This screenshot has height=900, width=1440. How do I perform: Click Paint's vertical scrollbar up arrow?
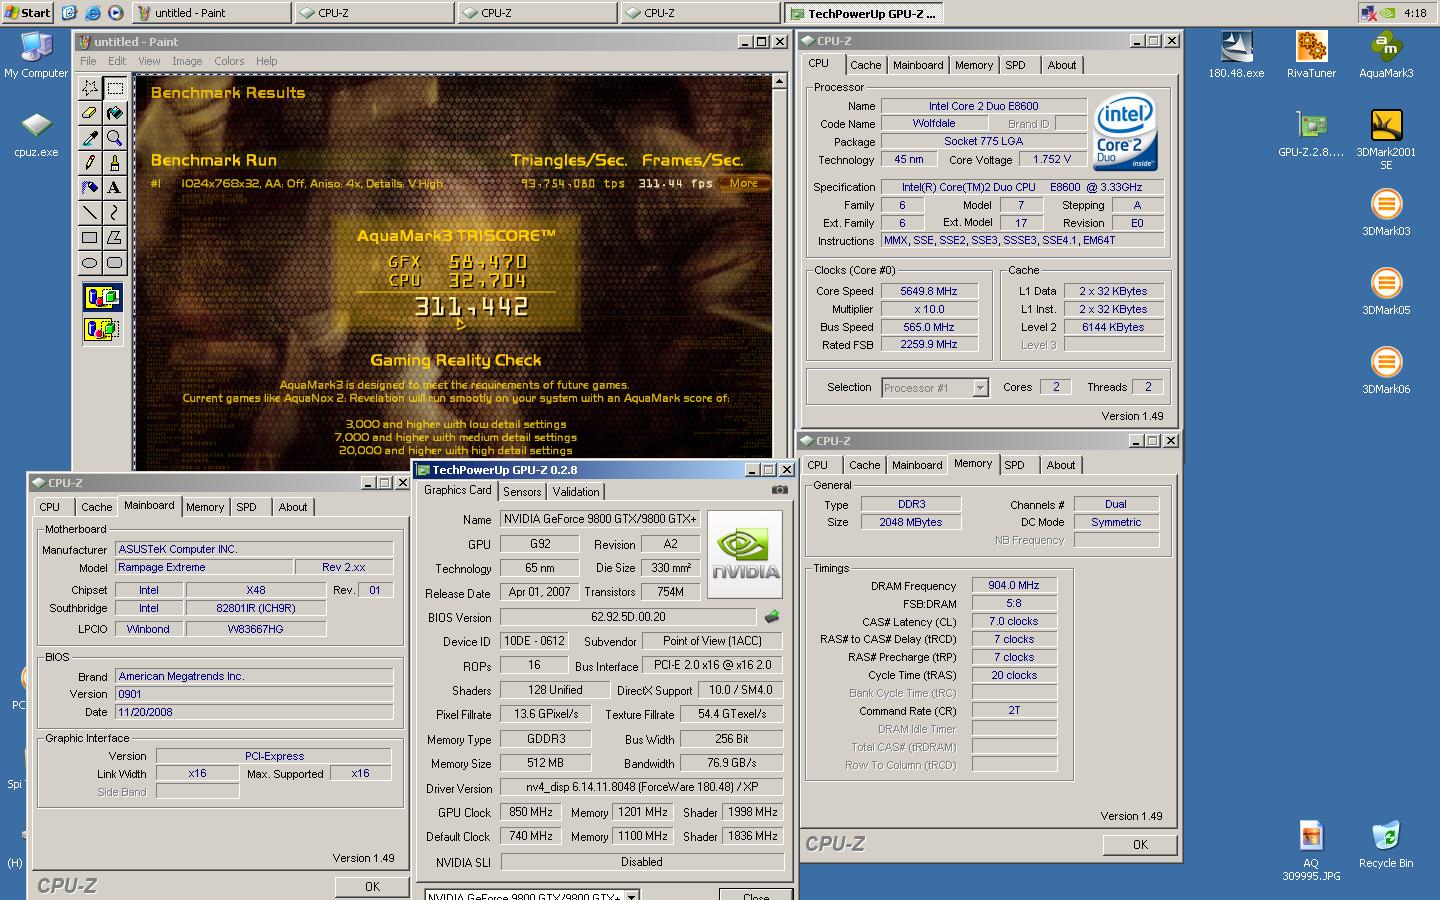point(779,82)
